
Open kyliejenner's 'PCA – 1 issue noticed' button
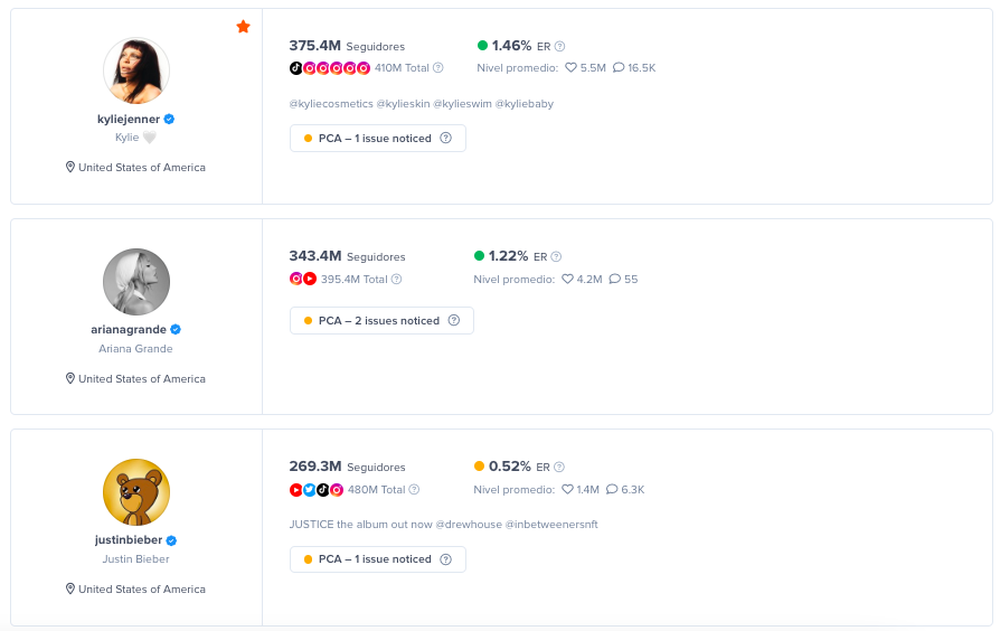tap(378, 138)
